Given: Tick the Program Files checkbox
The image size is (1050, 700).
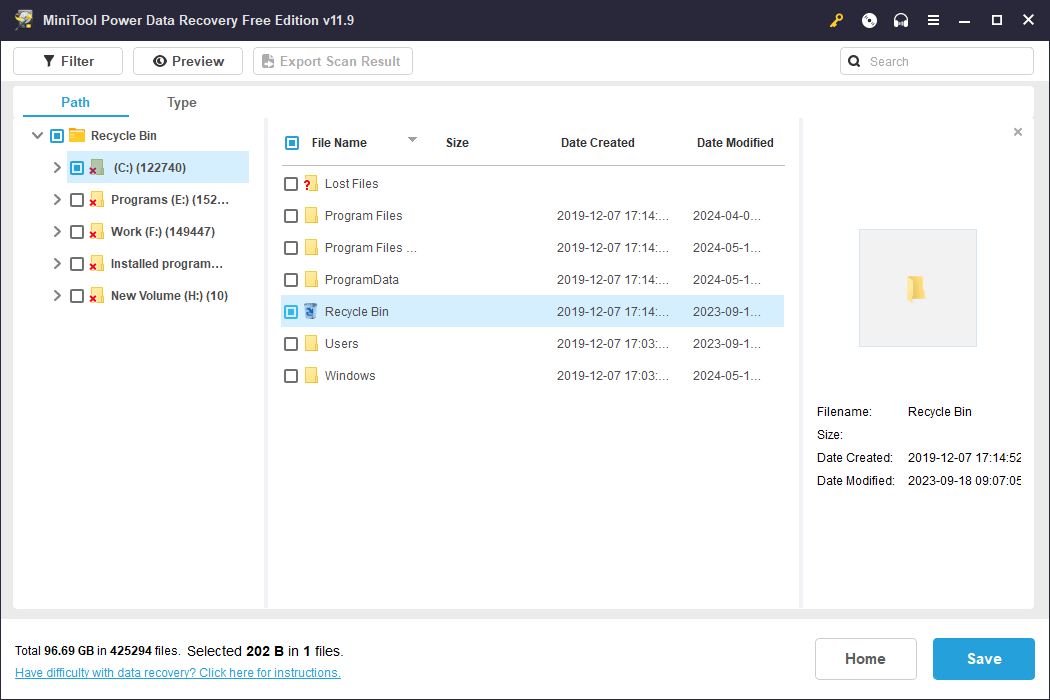Looking at the screenshot, I should (x=291, y=216).
